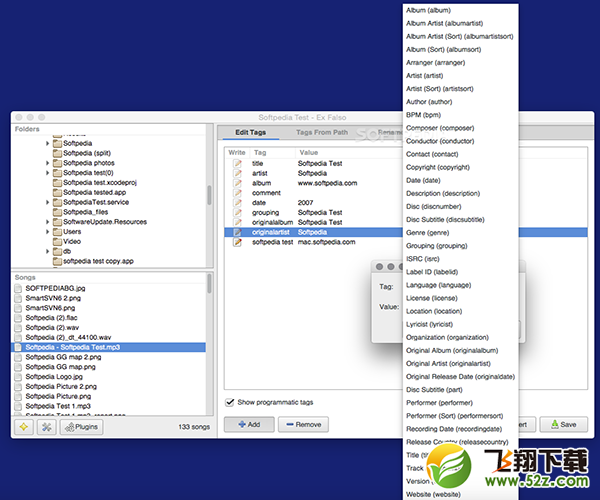600x500 pixels.
Task: Click file icon of Softpedia GG map 2.png
Action: (x=18, y=357)
